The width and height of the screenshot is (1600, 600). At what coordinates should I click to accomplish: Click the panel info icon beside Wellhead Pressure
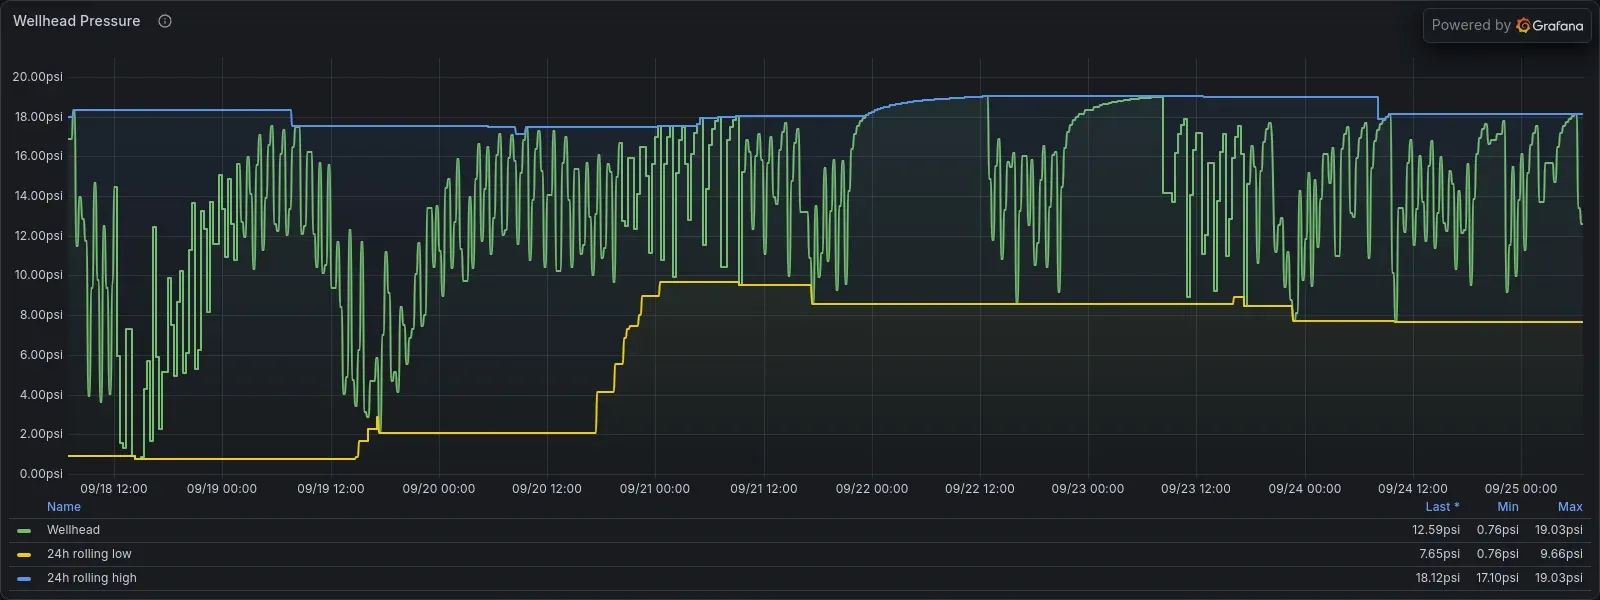[165, 21]
